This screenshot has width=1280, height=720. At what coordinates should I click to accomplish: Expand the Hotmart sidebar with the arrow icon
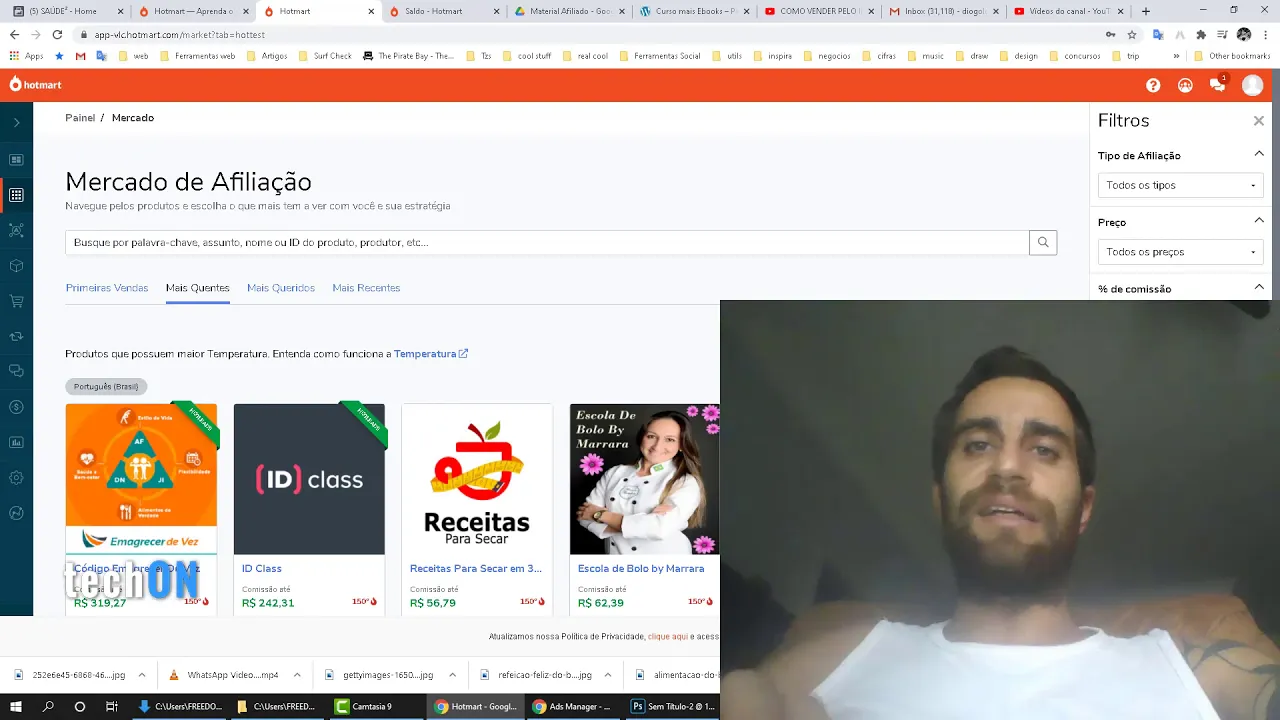[16, 123]
